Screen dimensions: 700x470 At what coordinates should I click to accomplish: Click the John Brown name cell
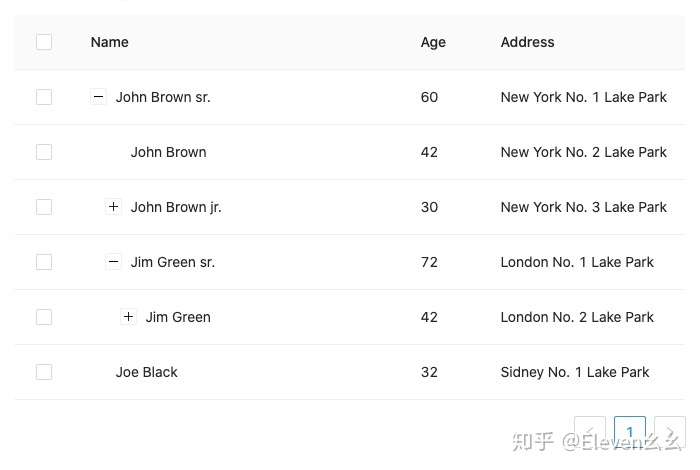[168, 152]
